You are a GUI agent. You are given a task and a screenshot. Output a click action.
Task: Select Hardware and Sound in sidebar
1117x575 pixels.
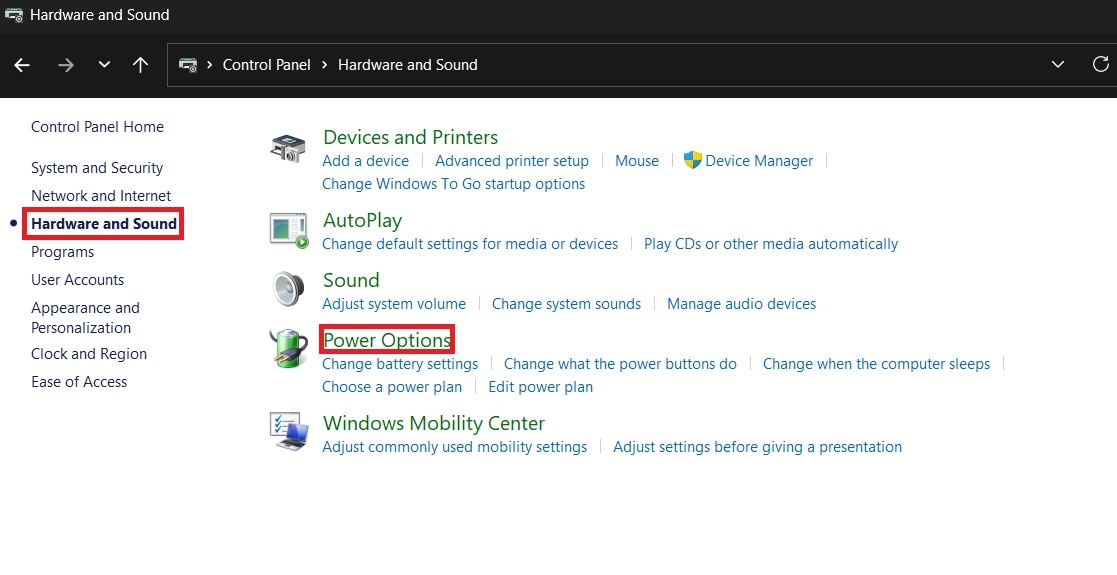pos(104,224)
